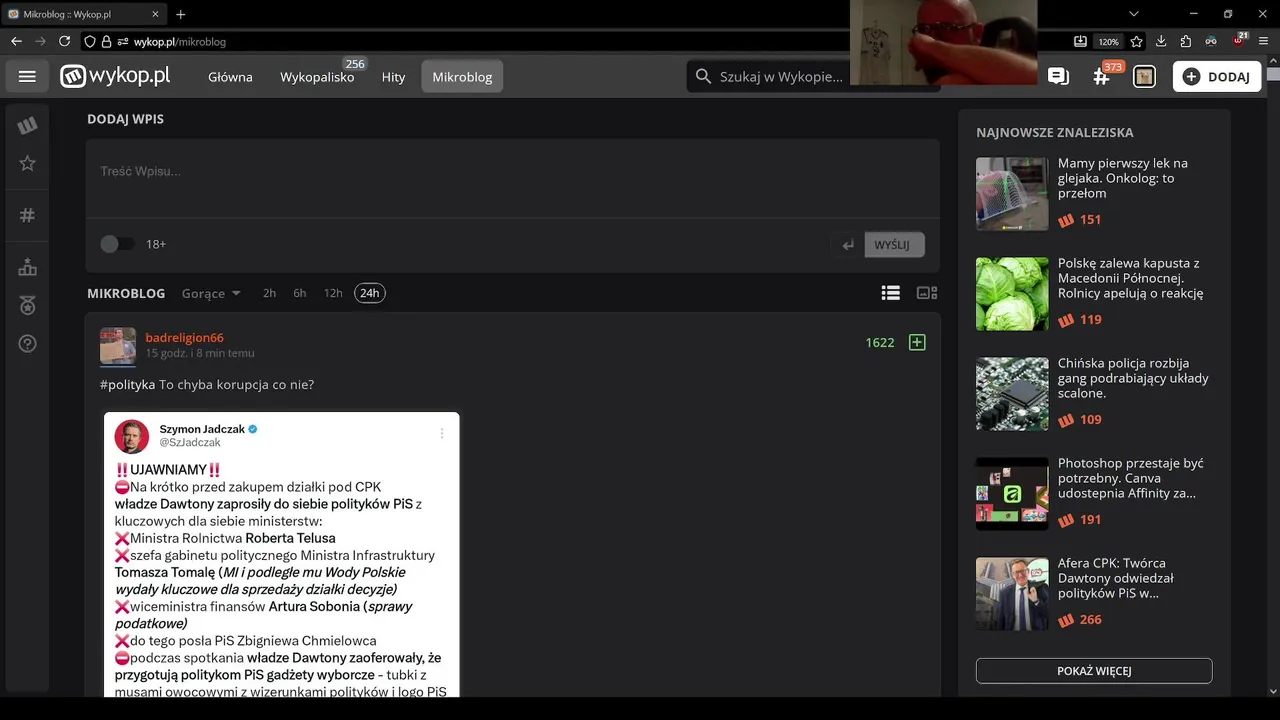Select the Mikroblog :: Wykop.pl browser tab
Viewport: 1280px width, 720px height.
[82, 14]
